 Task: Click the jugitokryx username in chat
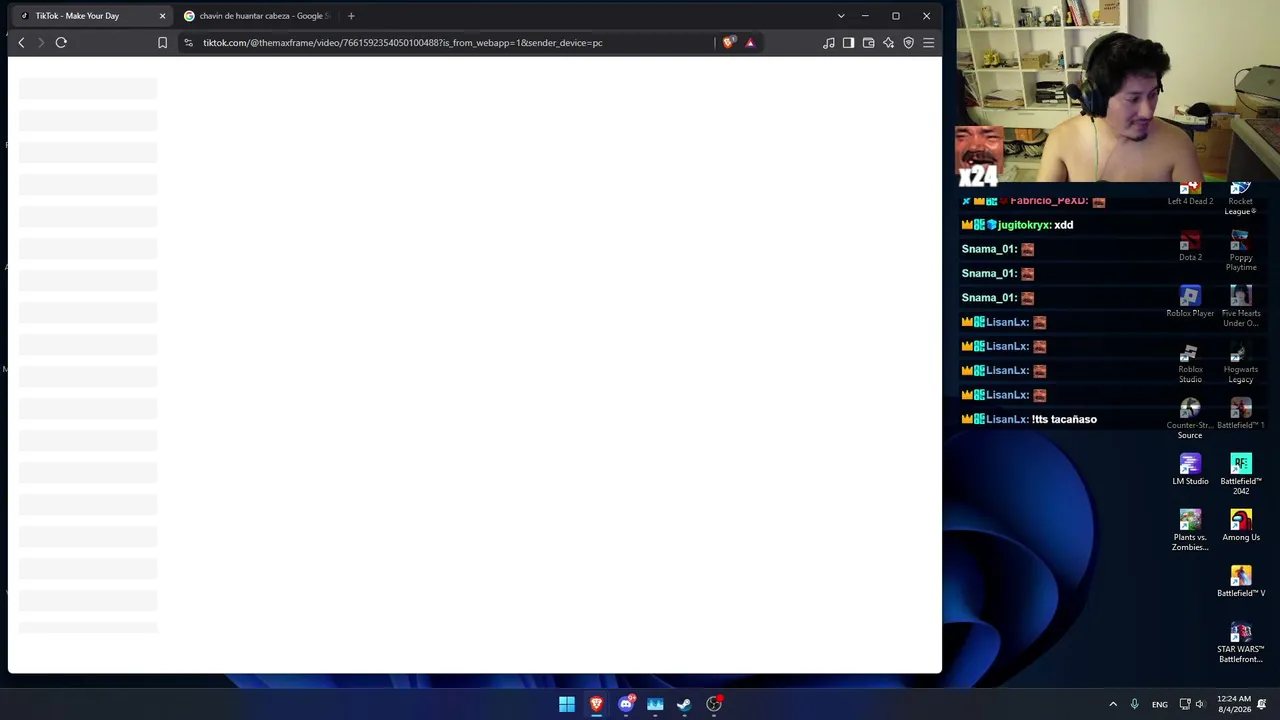click(1024, 225)
